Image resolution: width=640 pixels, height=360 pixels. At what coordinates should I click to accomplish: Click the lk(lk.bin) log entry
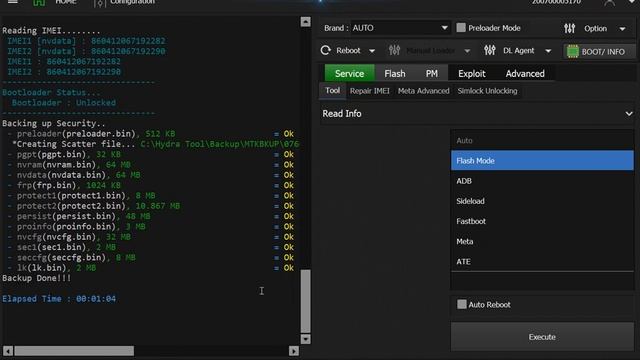(51, 268)
